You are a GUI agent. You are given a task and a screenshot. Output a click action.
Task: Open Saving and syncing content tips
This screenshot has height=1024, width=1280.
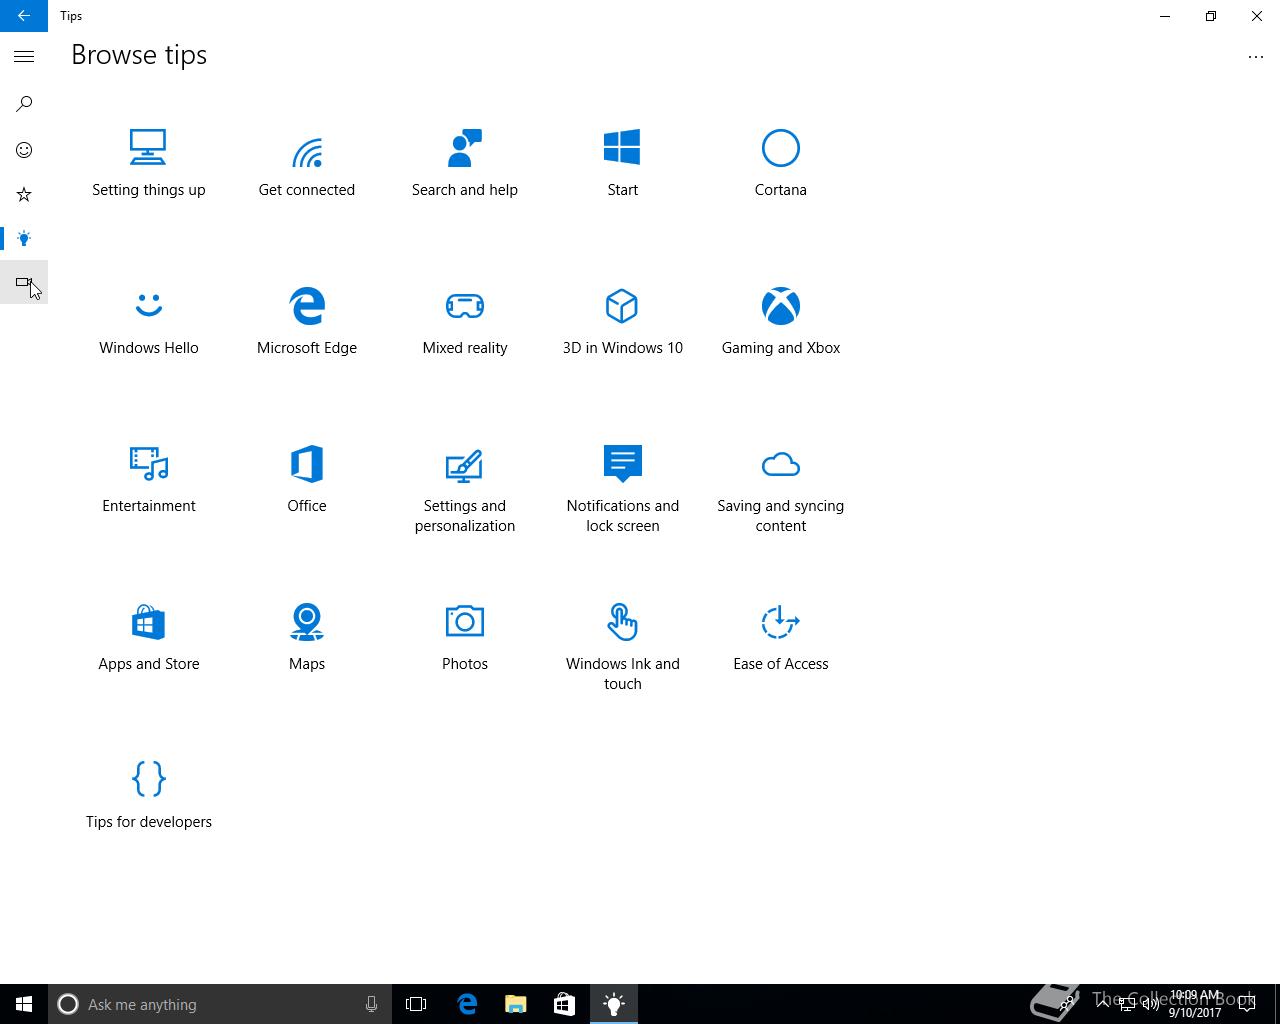tap(780, 489)
